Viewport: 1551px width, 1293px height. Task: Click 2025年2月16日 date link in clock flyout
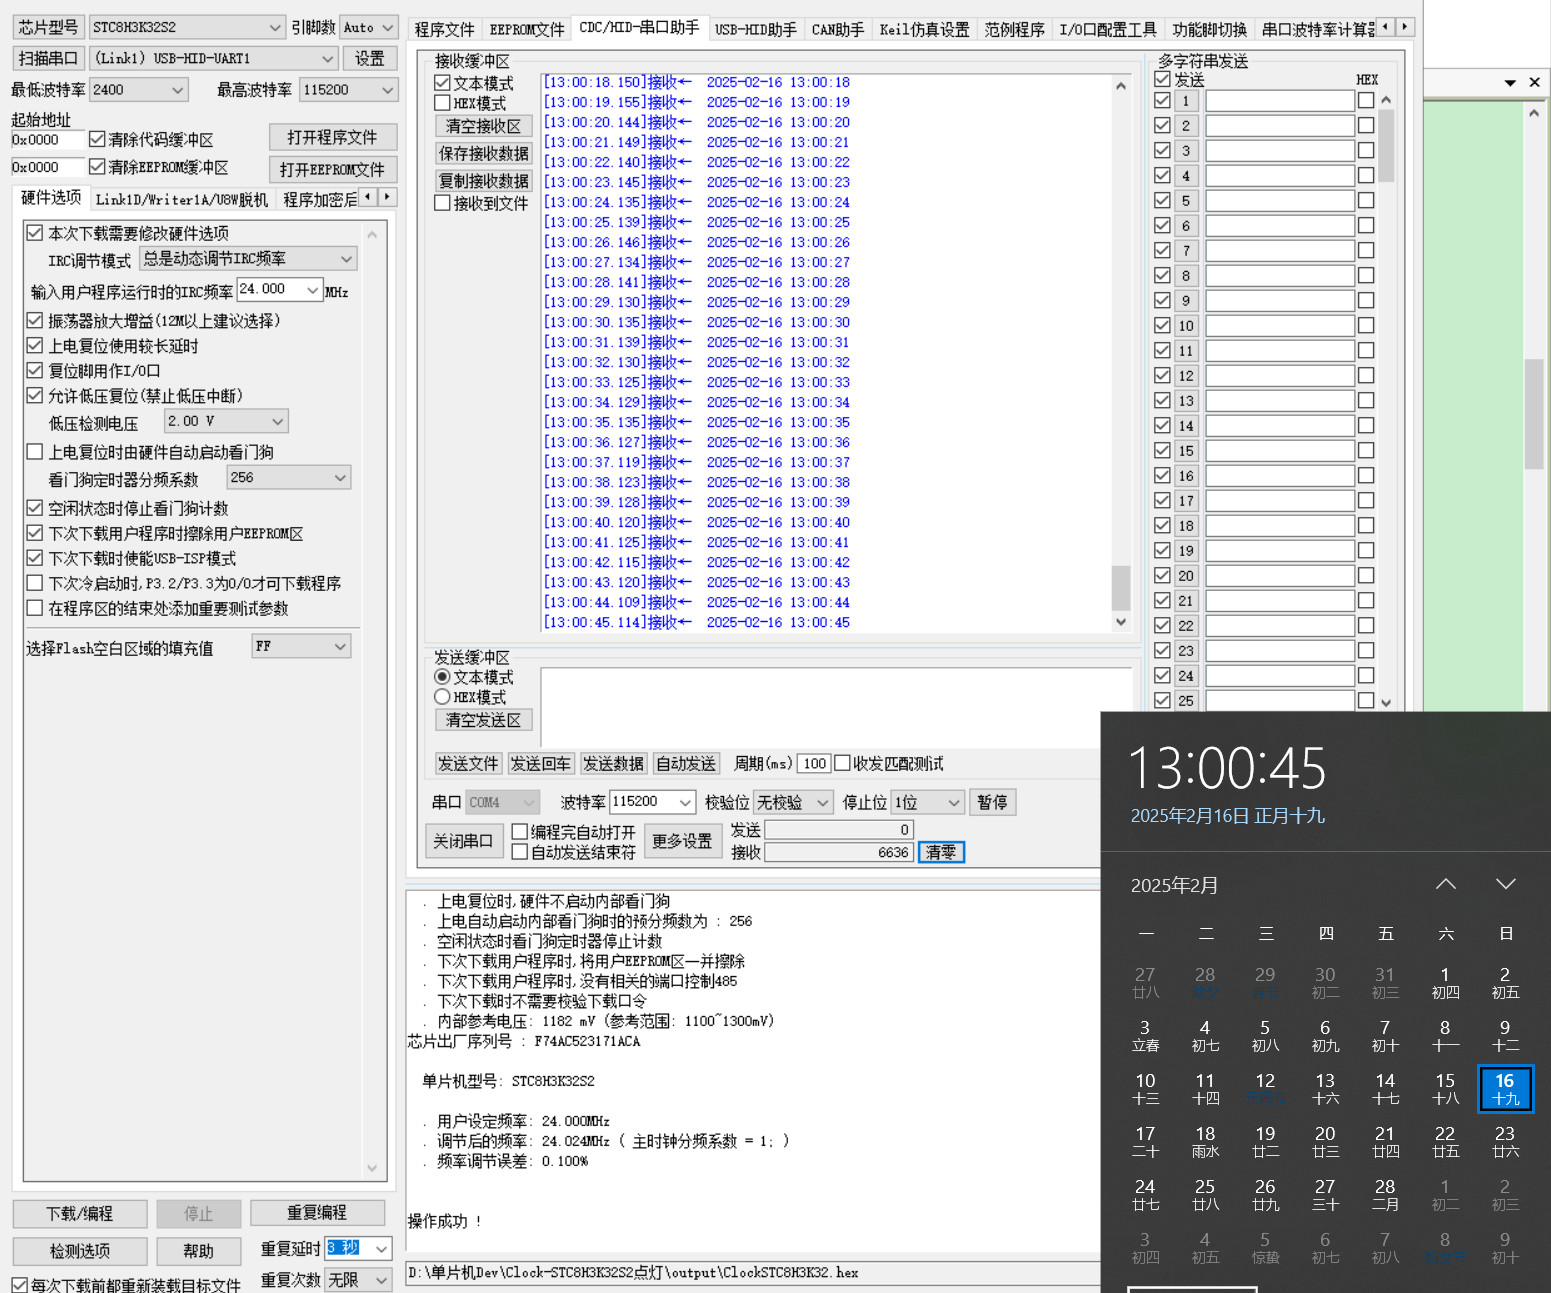[x=1228, y=816]
